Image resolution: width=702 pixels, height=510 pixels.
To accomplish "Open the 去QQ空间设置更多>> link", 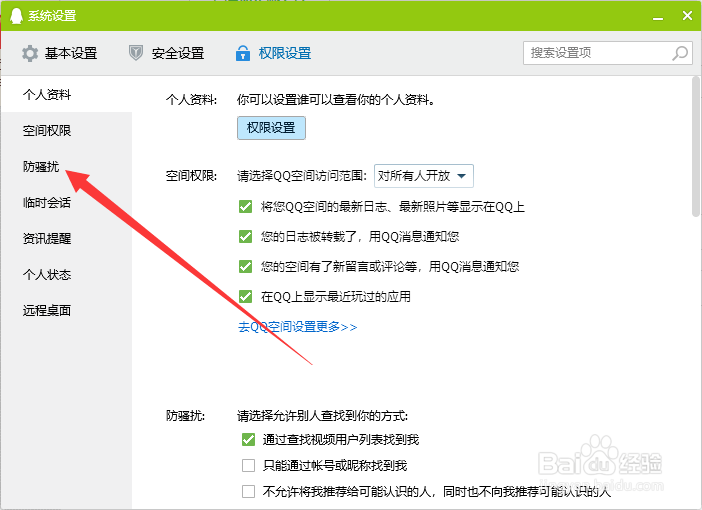I will 297,327.
